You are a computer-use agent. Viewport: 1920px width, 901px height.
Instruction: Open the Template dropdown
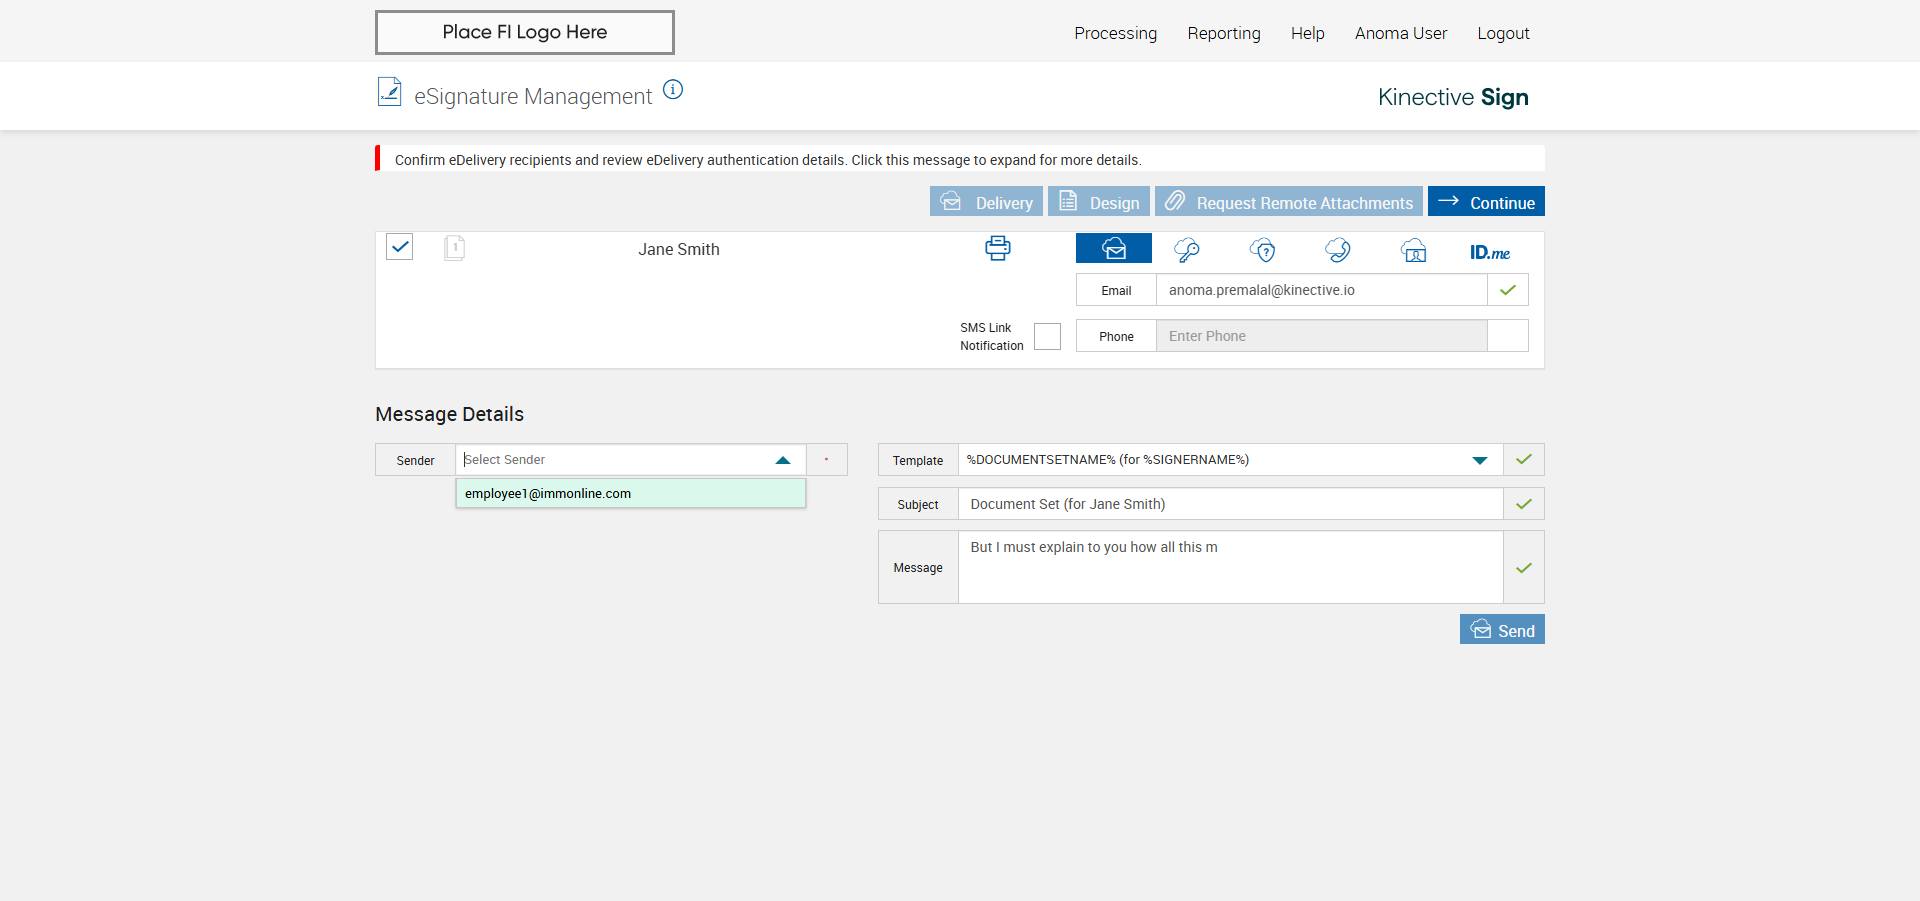(1479, 460)
